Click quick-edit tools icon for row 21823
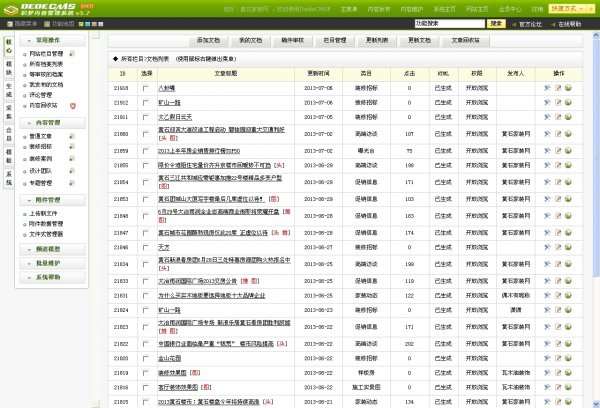 point(547,327)
